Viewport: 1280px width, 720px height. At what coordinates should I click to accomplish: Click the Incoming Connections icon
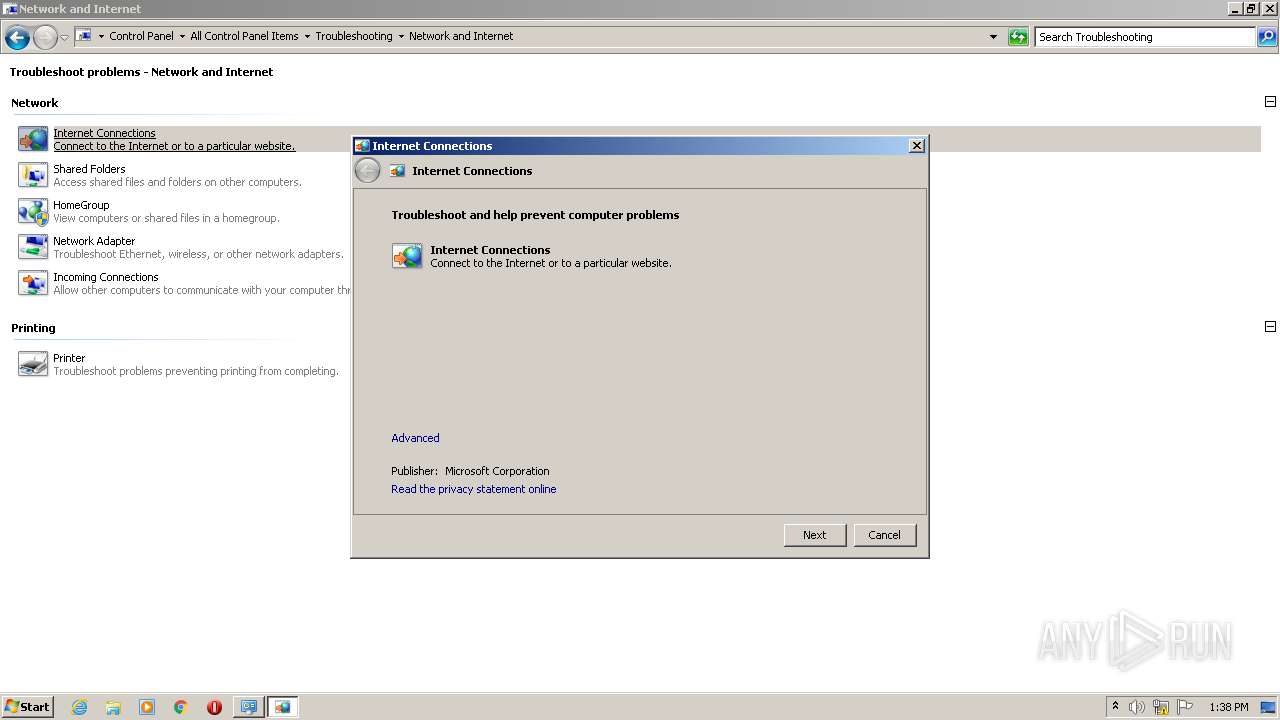[33, 283]
